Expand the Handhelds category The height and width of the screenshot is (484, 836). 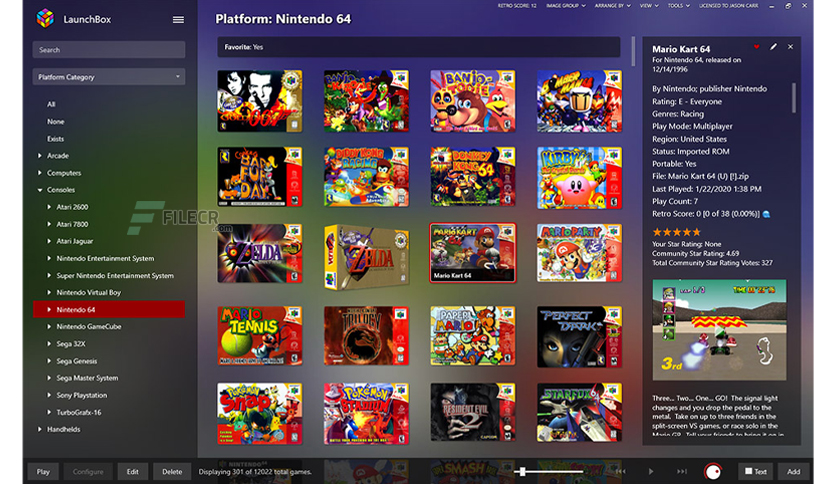pyautogui.click(x=40, y=429)
